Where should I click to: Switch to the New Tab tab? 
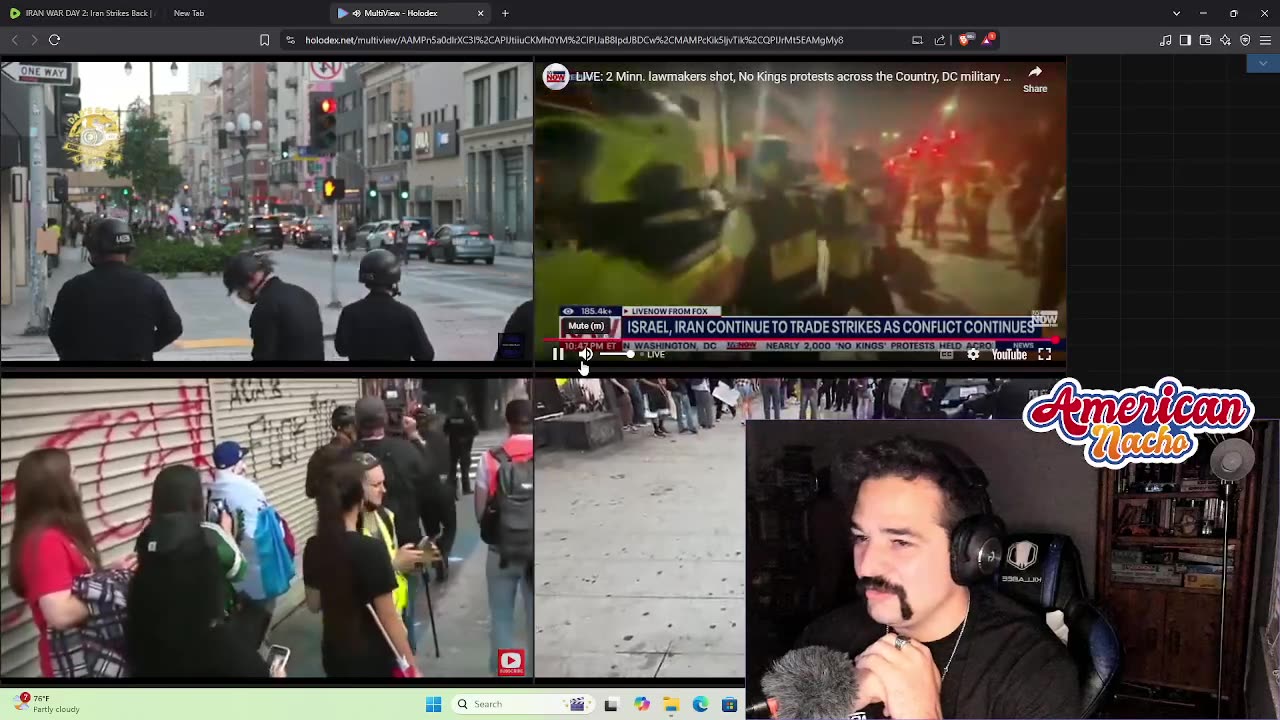point(188,13)
